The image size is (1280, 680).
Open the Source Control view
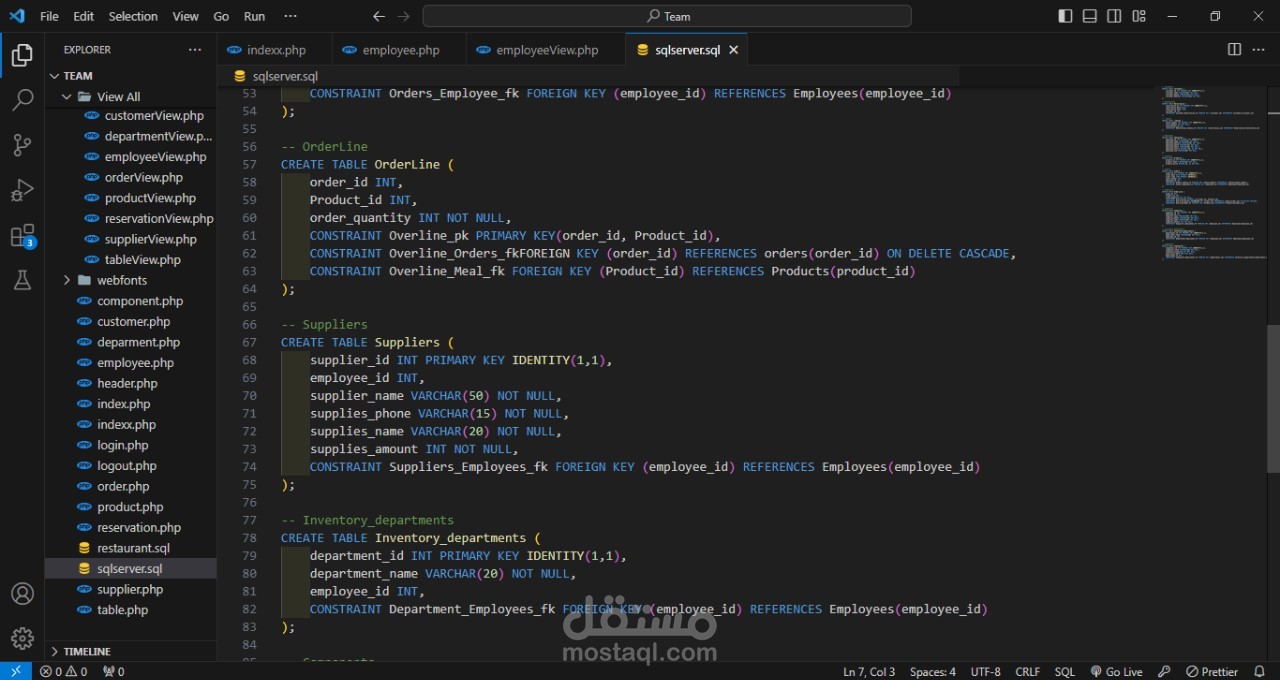click(22, 145)
